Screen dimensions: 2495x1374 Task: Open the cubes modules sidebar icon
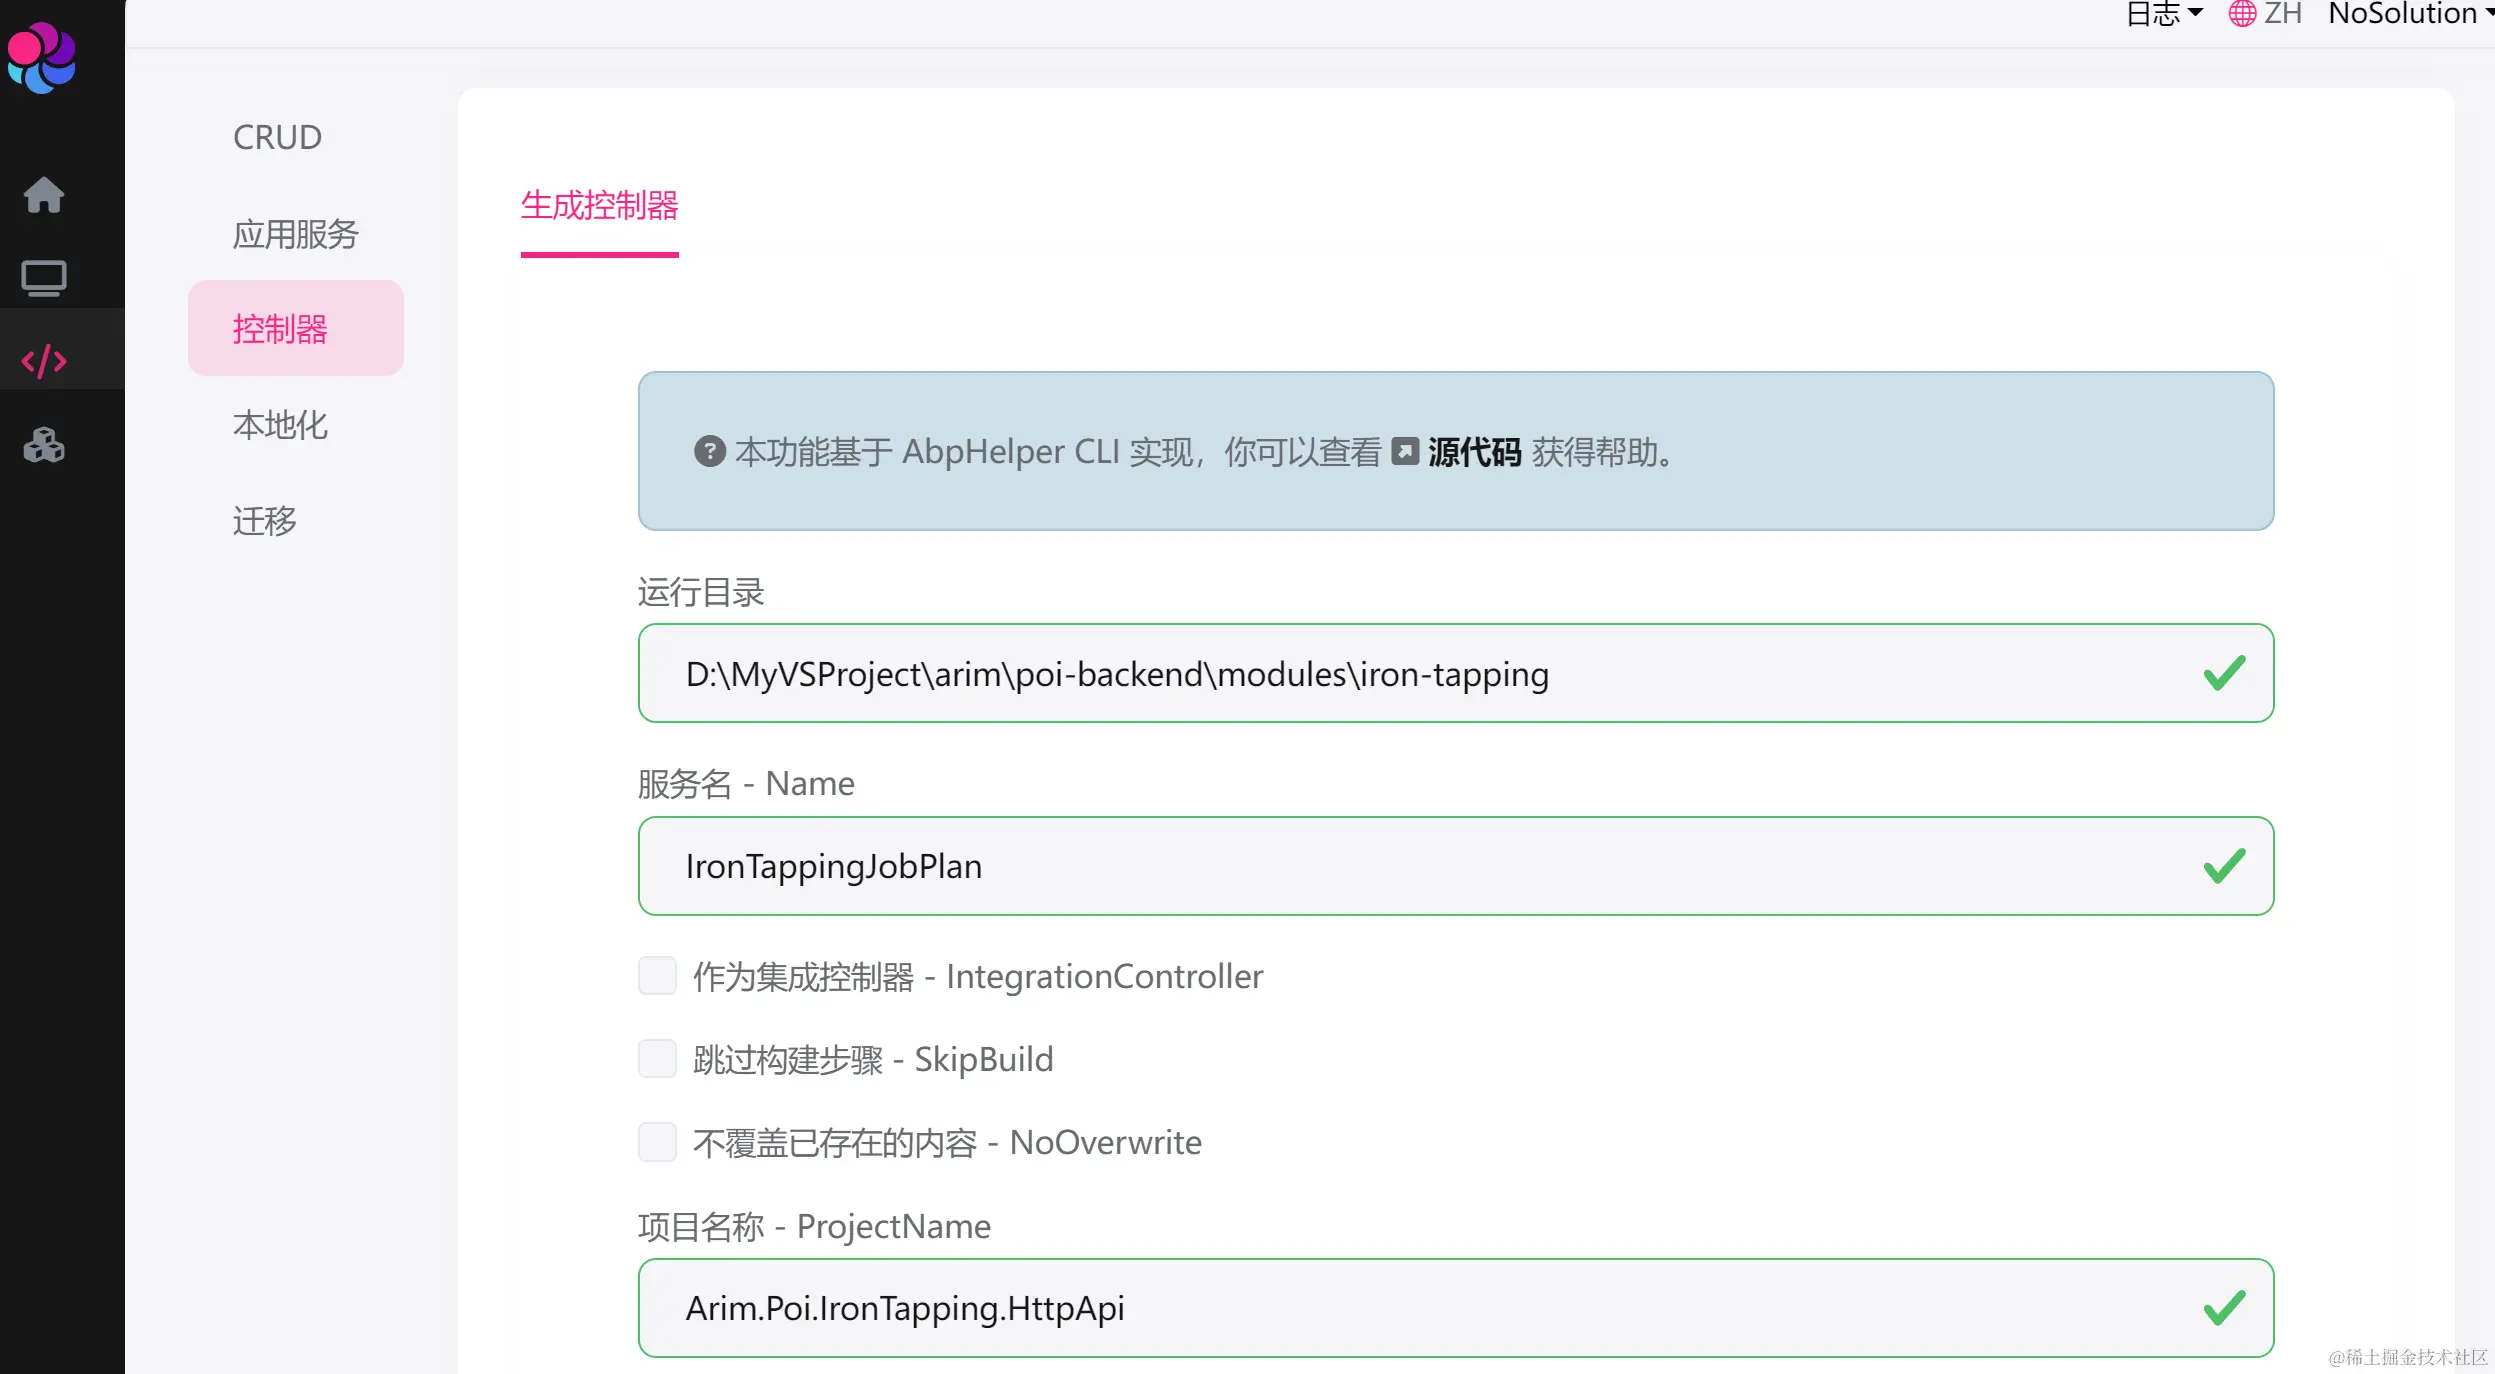point(44,445)
